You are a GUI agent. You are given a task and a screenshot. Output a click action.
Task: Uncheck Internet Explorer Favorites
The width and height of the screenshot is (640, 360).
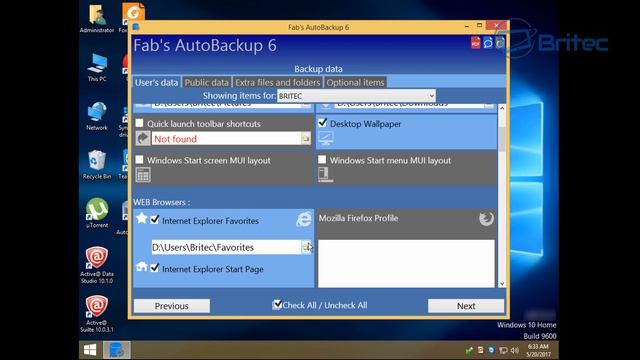(155, 220)
